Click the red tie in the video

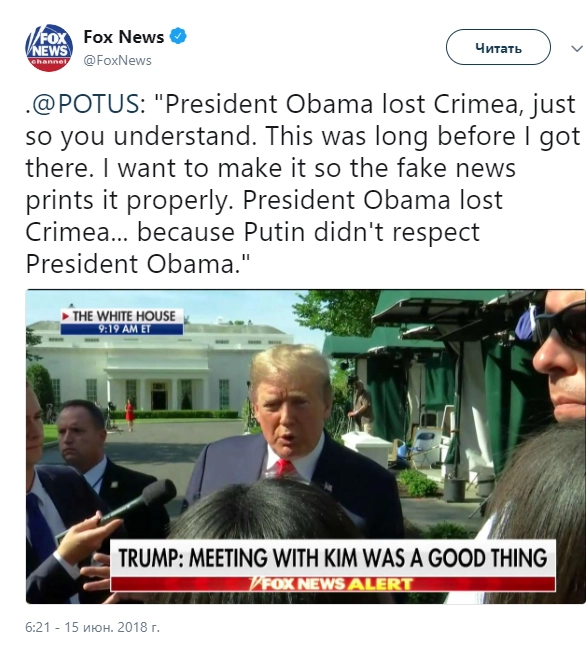[x=284, y=467]
